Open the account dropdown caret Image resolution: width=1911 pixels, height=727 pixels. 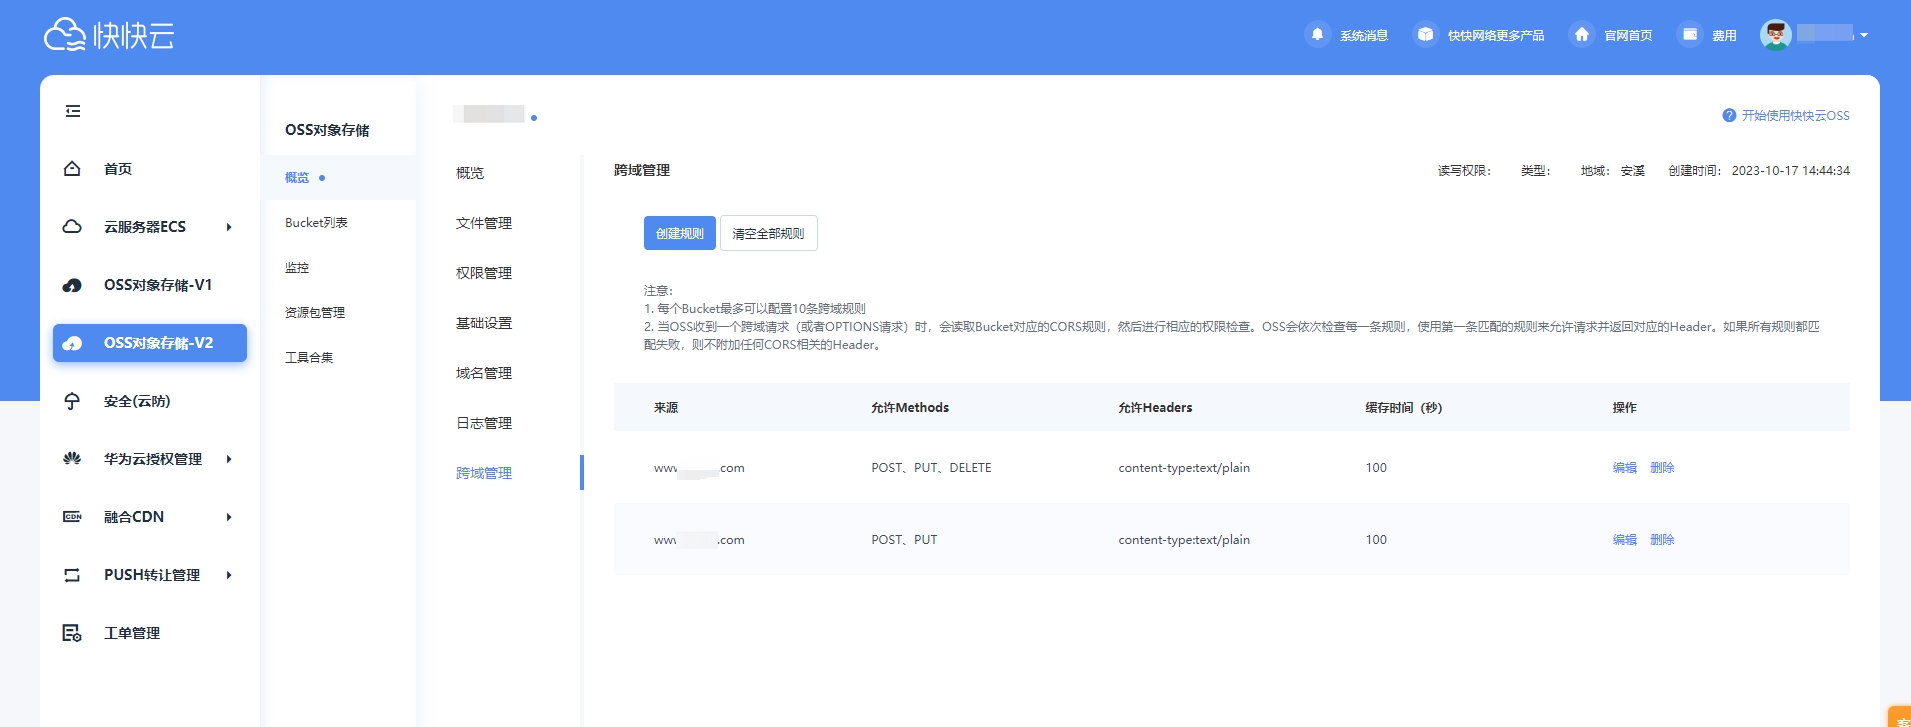(1864, 35)
